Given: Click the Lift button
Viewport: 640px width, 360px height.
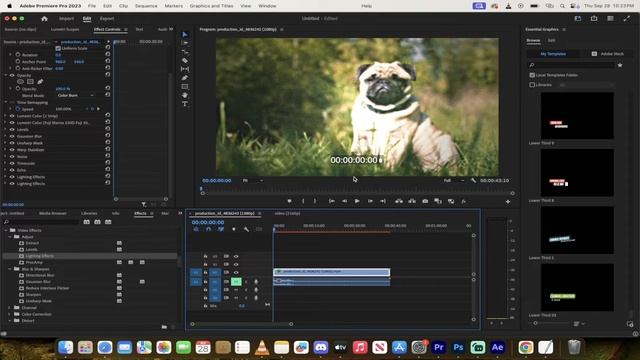Looking at the screenshot, I should (x=399, y=201).
